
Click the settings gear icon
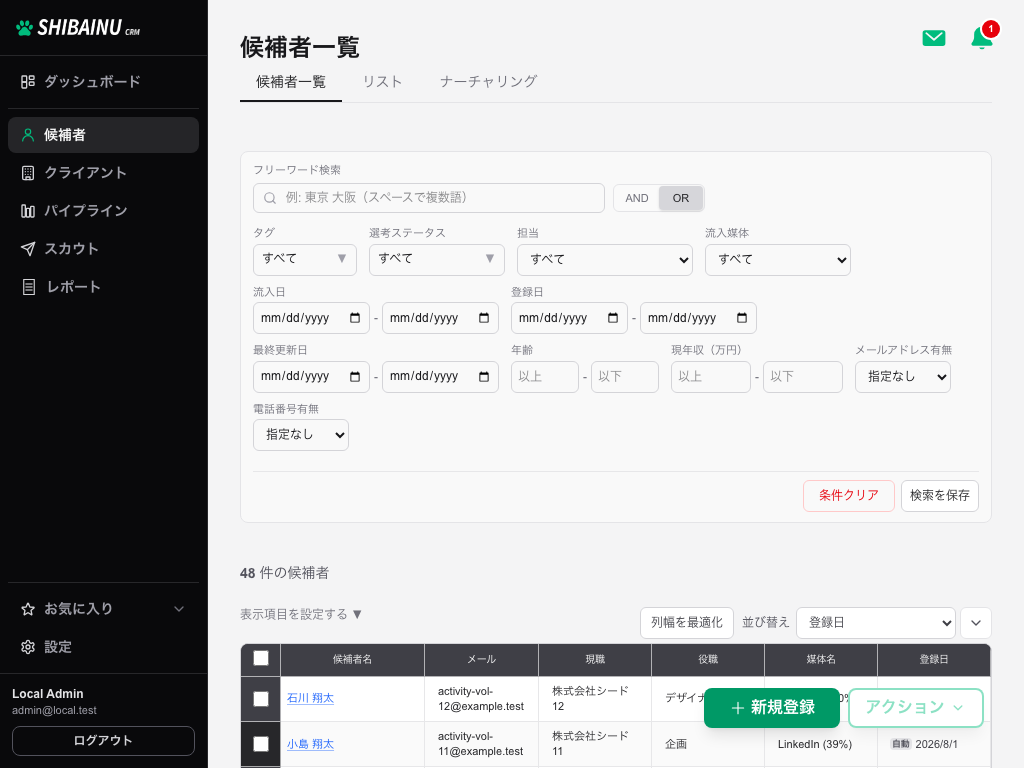[x=27, y=647]
